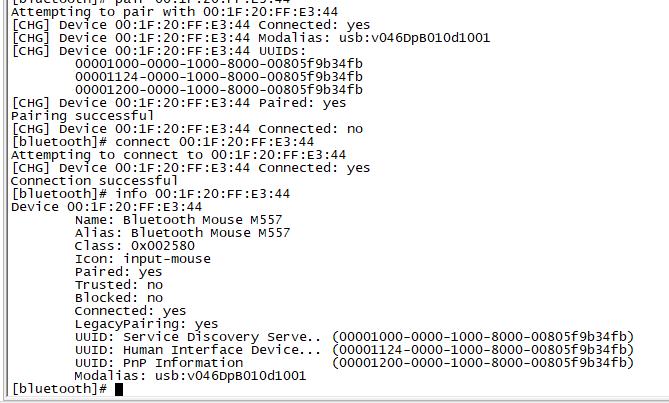Click the 'info 00:1F:20:FF:E3:44' command text

click(x=202, y=194)
